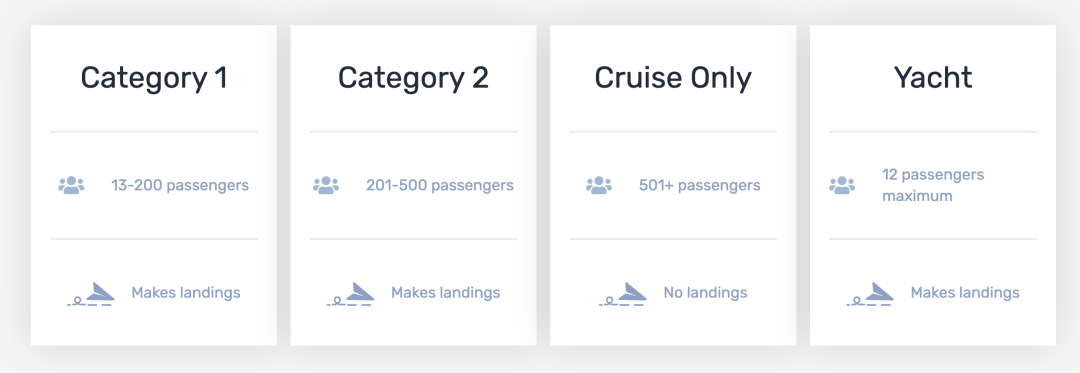Click Makes landings in Yacht card

(965, 293)
